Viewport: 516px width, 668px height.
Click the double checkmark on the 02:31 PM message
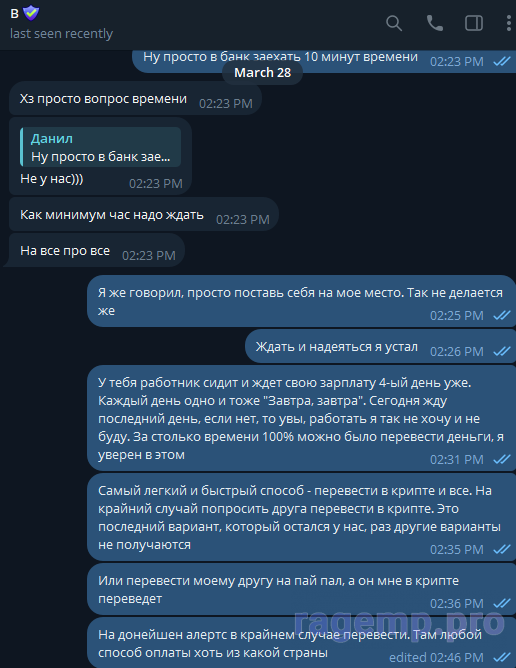(x=502, y=459)
